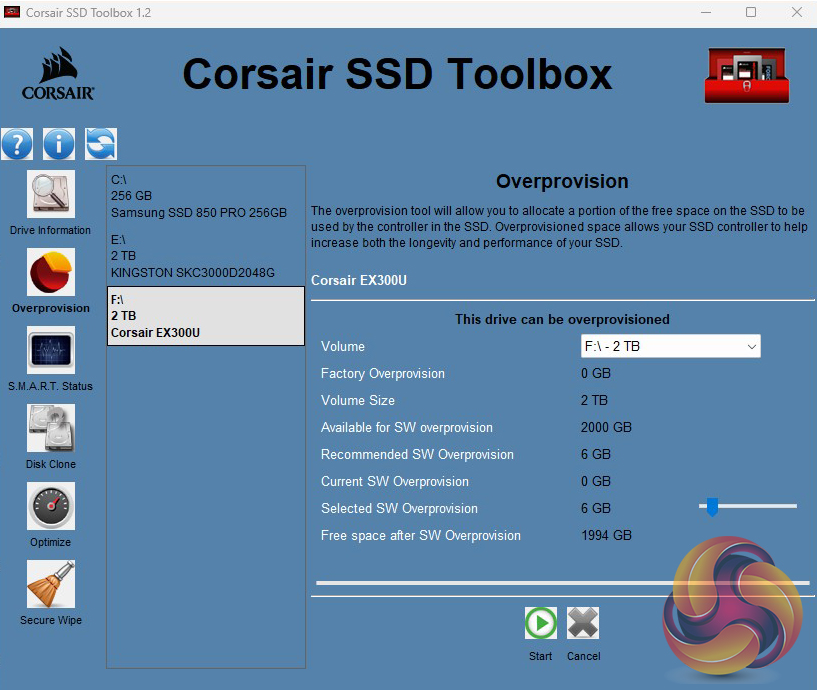Select the F:\ Corsair EX300U drive

[x=205, y=316]
